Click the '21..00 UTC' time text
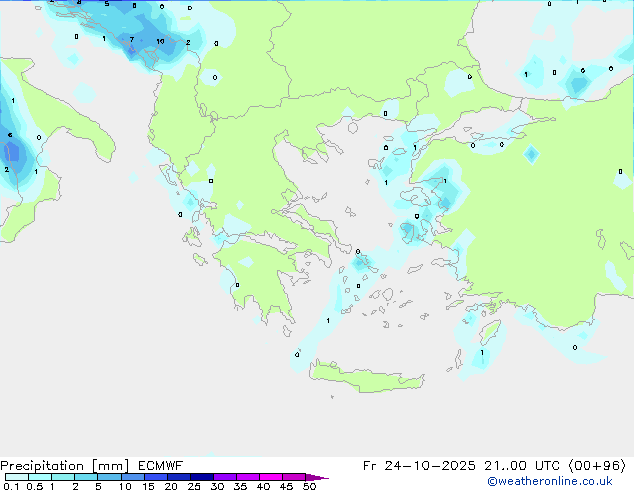The width and height of the screenshot is (634, 490). 522,466
